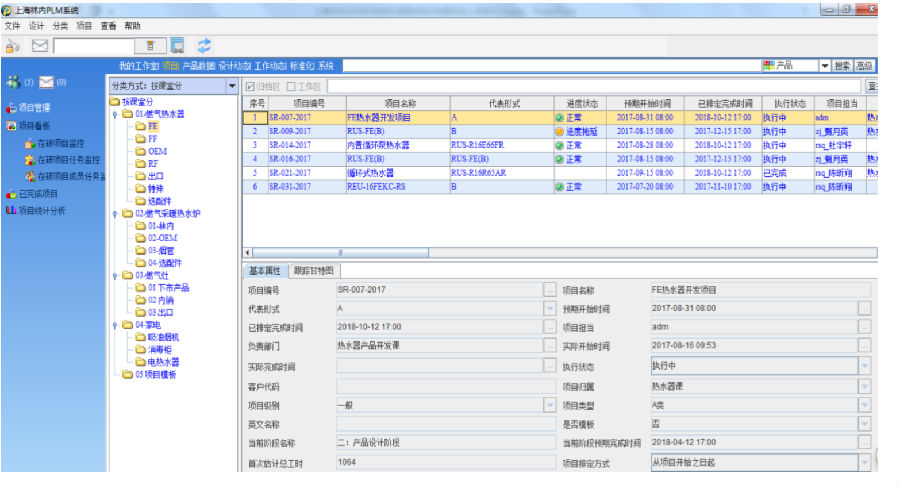This screenshot has height=485, width=900.
Task: Click the 搜索 button
Action: click(842, 66)
